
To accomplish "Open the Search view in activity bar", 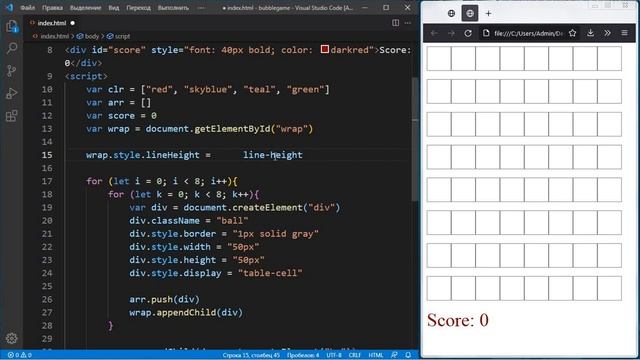I will [x=12, y=48].
